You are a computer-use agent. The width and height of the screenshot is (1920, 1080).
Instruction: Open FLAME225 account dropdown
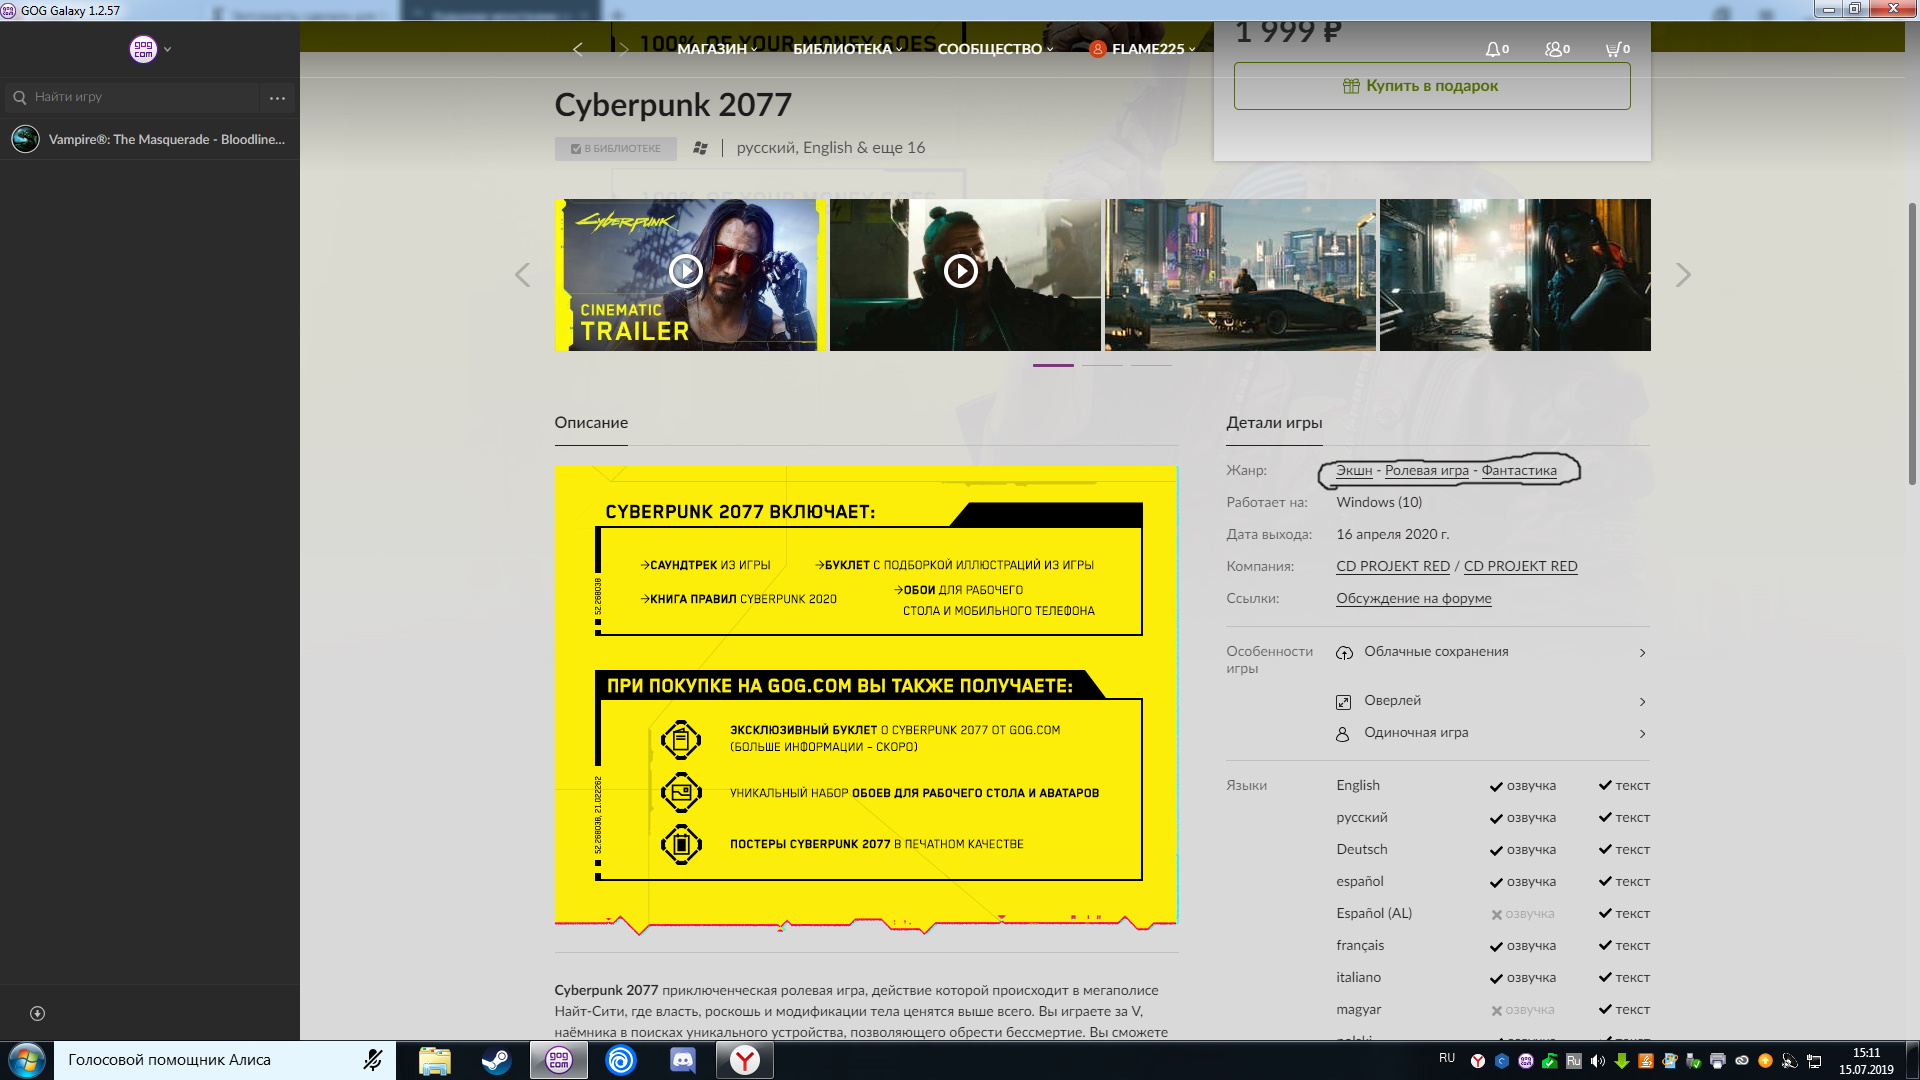(x=1153, y=48)
